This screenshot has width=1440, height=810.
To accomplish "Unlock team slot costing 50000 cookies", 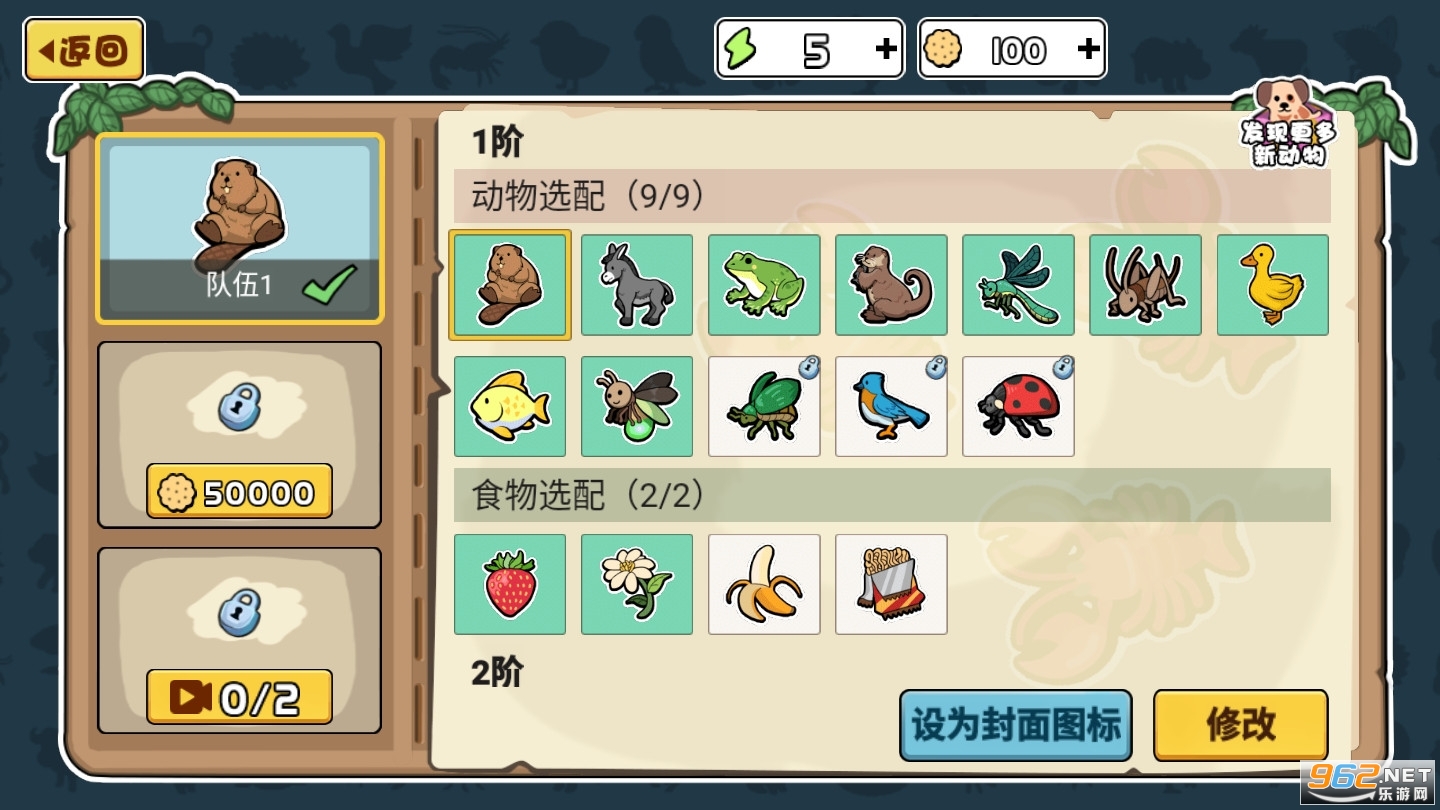I will tap(239, 491).
